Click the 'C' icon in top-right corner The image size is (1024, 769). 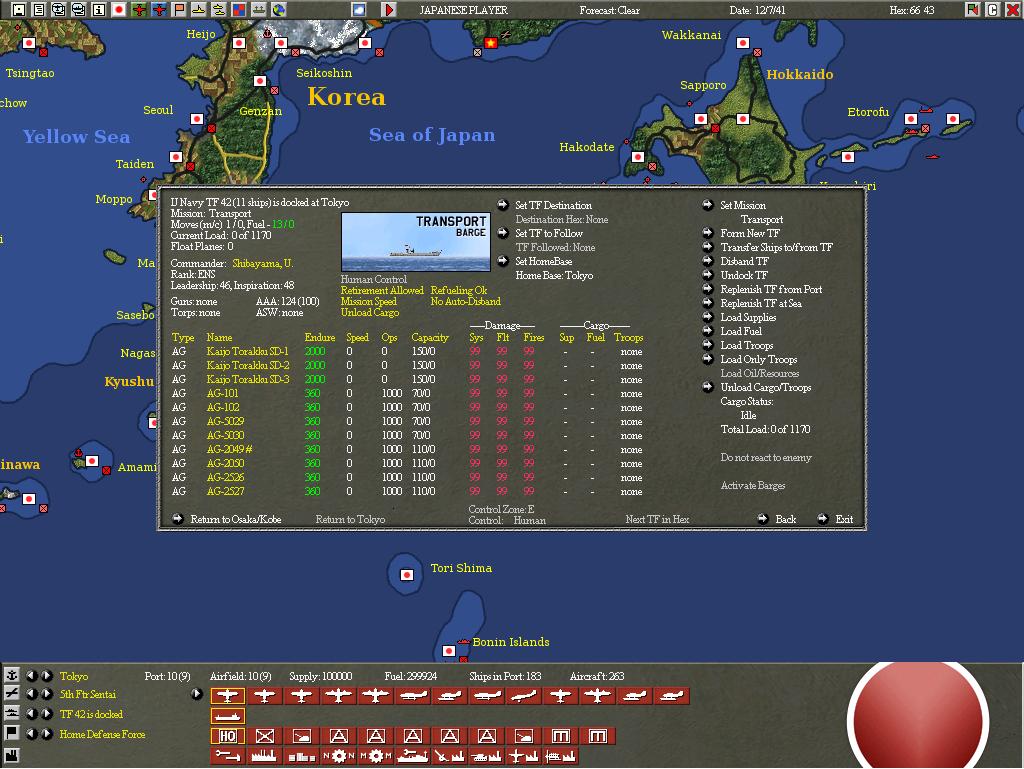coord(993,9)
